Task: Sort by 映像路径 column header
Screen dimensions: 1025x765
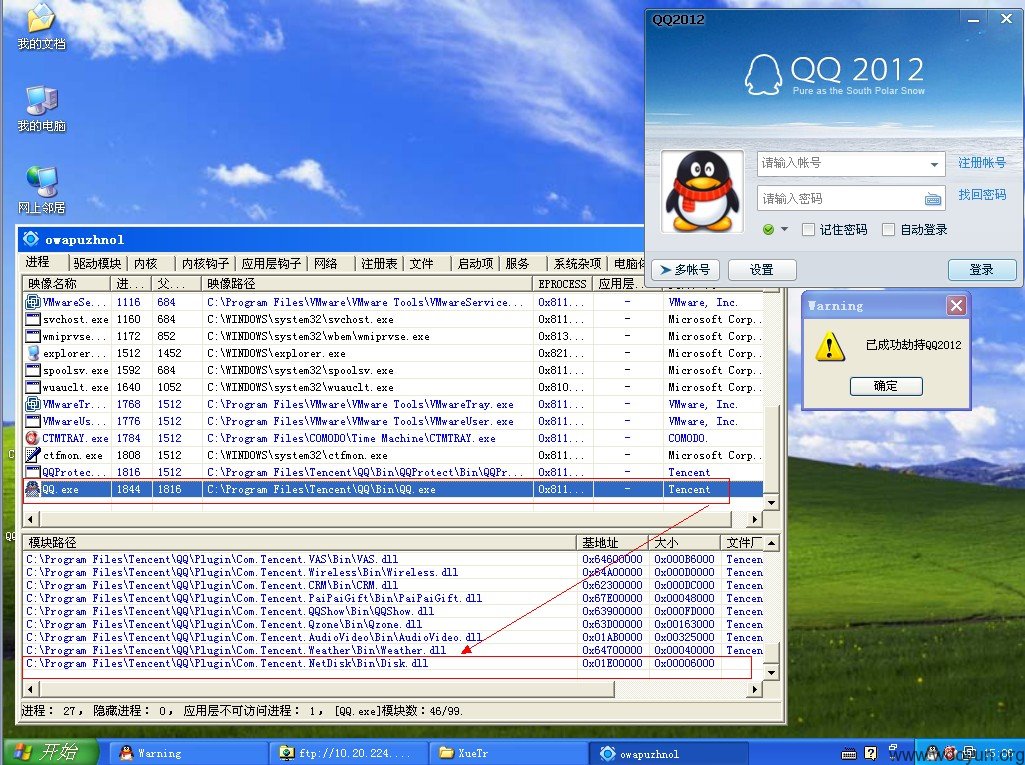Action: [367, 284]
